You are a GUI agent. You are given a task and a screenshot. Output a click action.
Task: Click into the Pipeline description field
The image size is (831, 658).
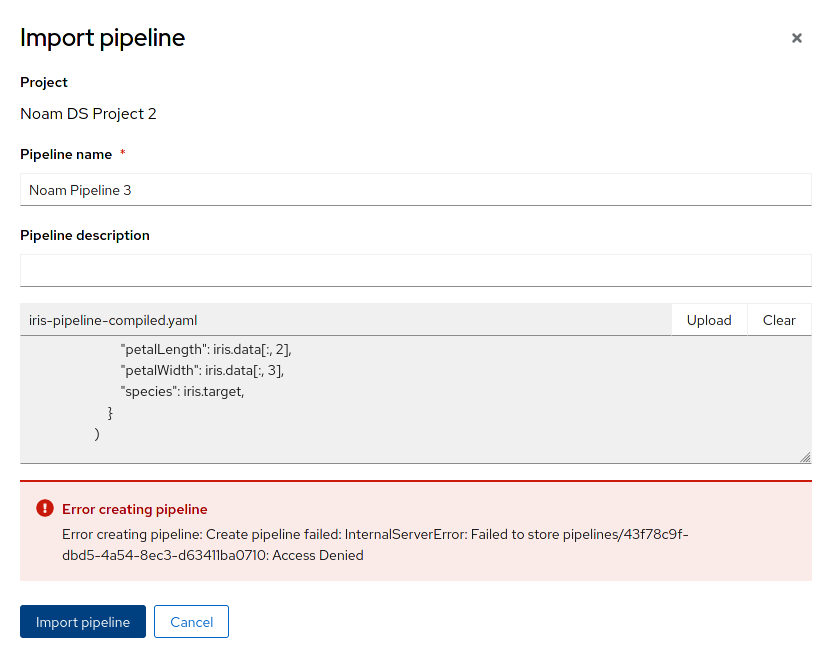[x=415, y=271]
